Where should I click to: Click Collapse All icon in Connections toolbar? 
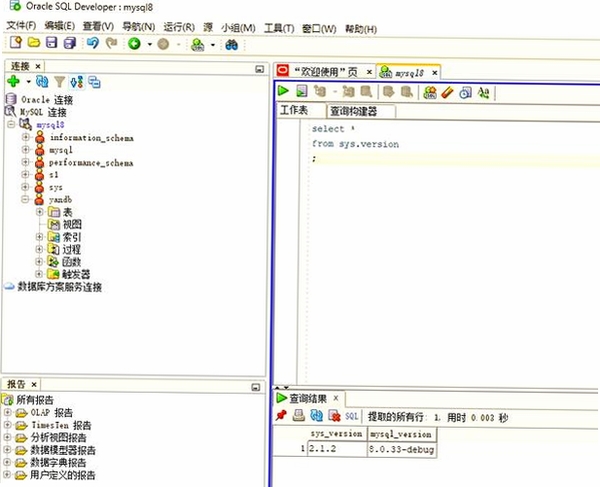[x=94, y=82]
